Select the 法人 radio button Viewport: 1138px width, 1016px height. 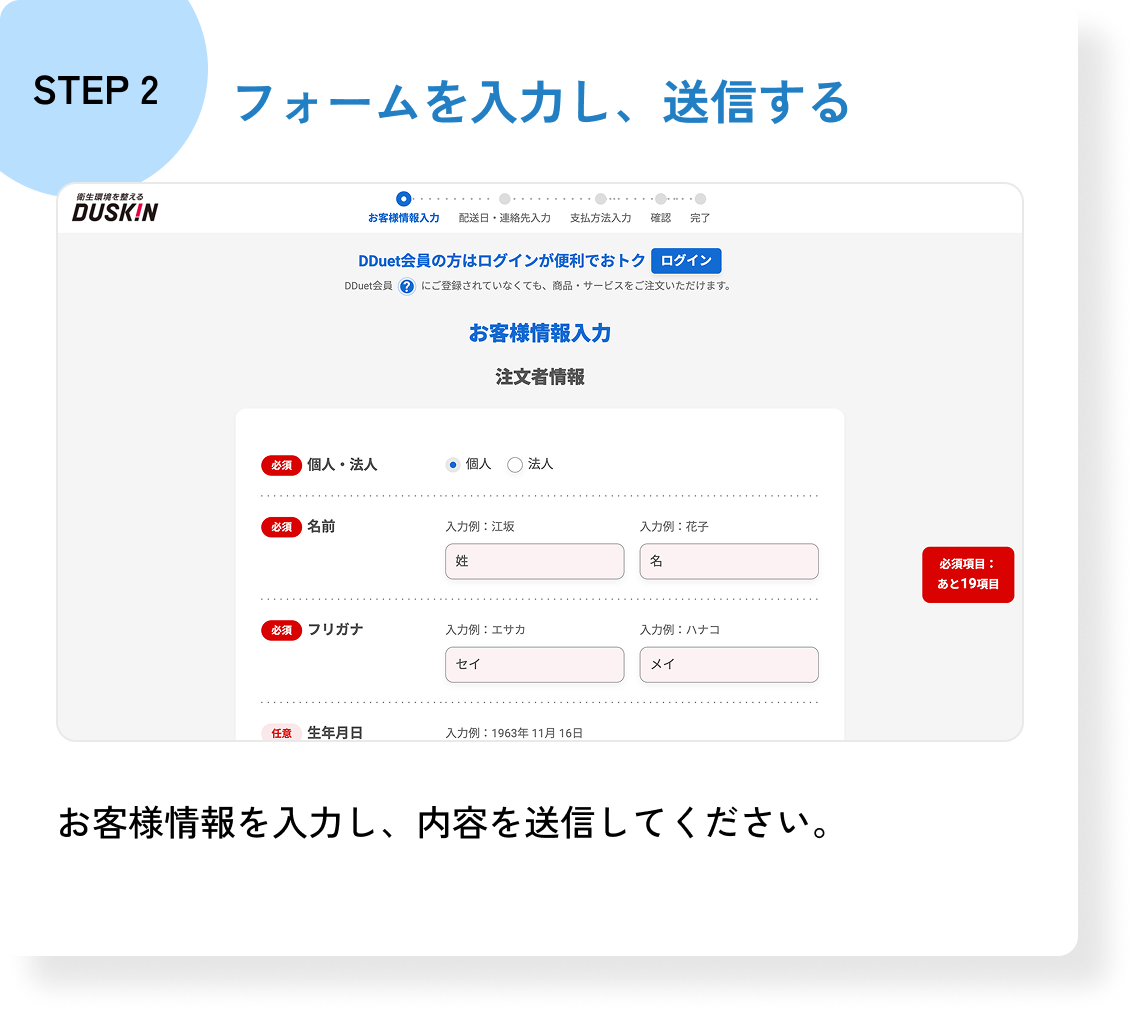coord(515,465)
